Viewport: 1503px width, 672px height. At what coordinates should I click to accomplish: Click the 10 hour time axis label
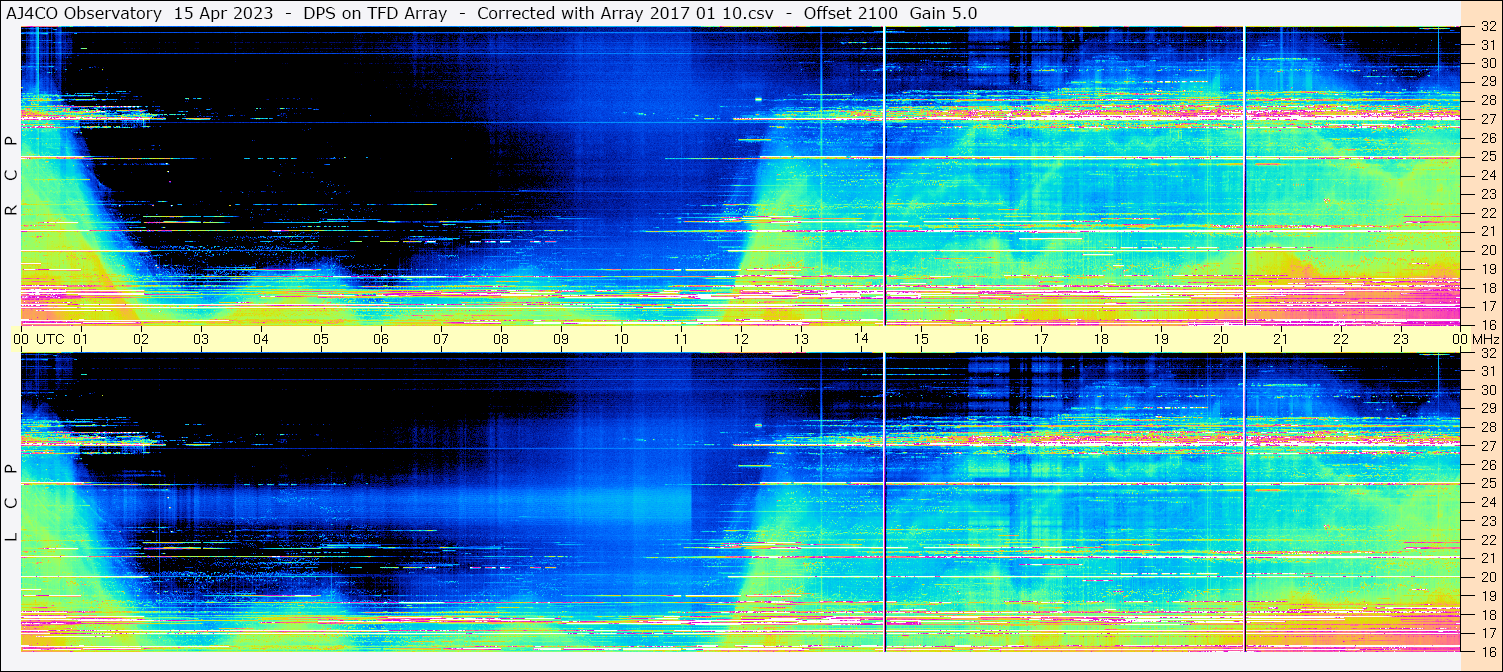(621, 339)
